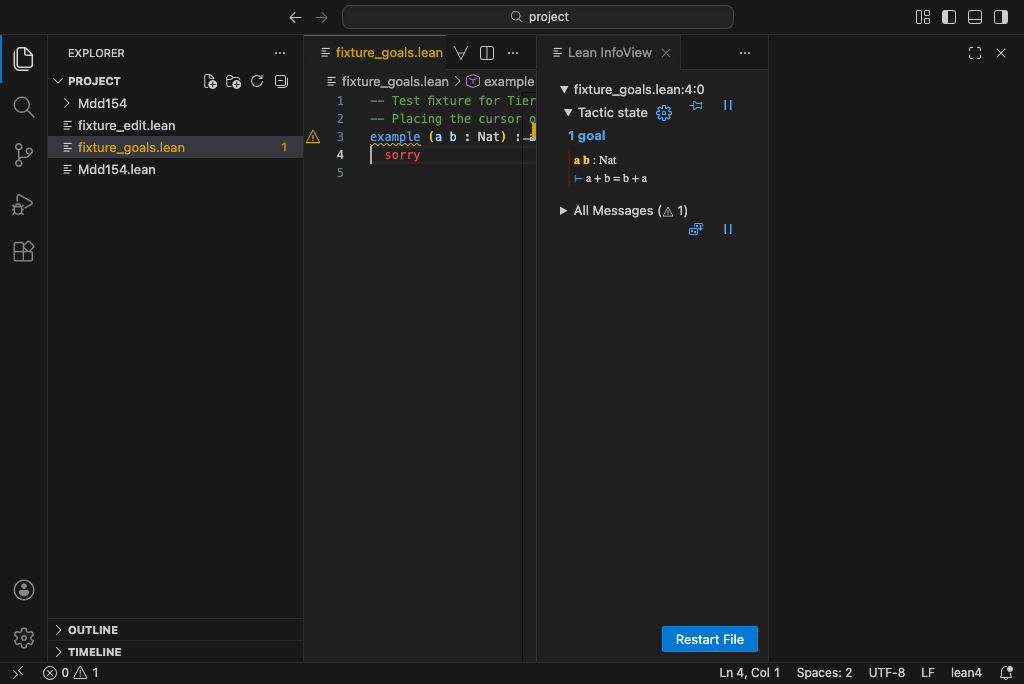The image size is (1024, 684).
Task: Create a new file via the Explorer icon
Action: (x=209, y=81)
